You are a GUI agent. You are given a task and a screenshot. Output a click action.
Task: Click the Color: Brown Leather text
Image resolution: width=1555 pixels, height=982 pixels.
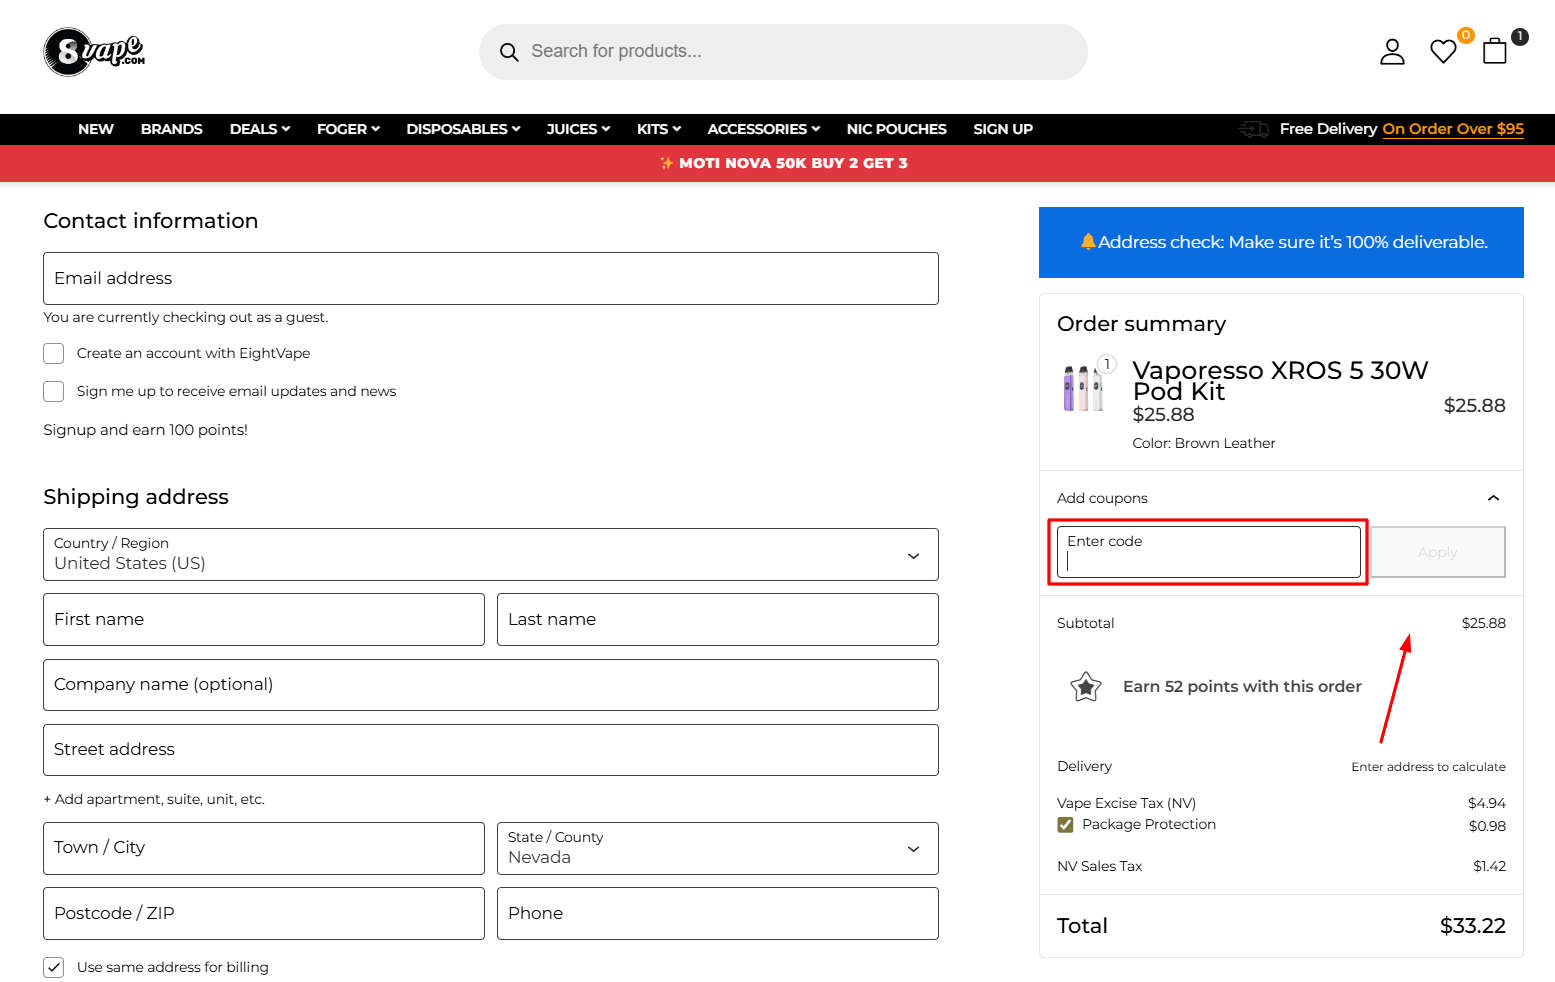click(x=1204, y=443)
